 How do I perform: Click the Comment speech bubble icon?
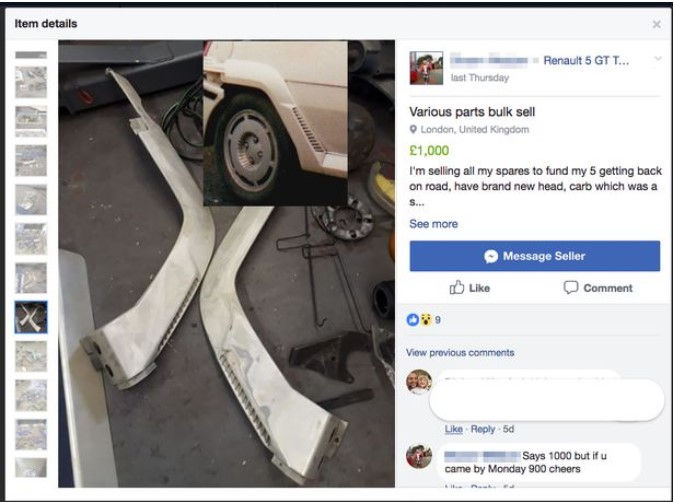tap(570, 288)
